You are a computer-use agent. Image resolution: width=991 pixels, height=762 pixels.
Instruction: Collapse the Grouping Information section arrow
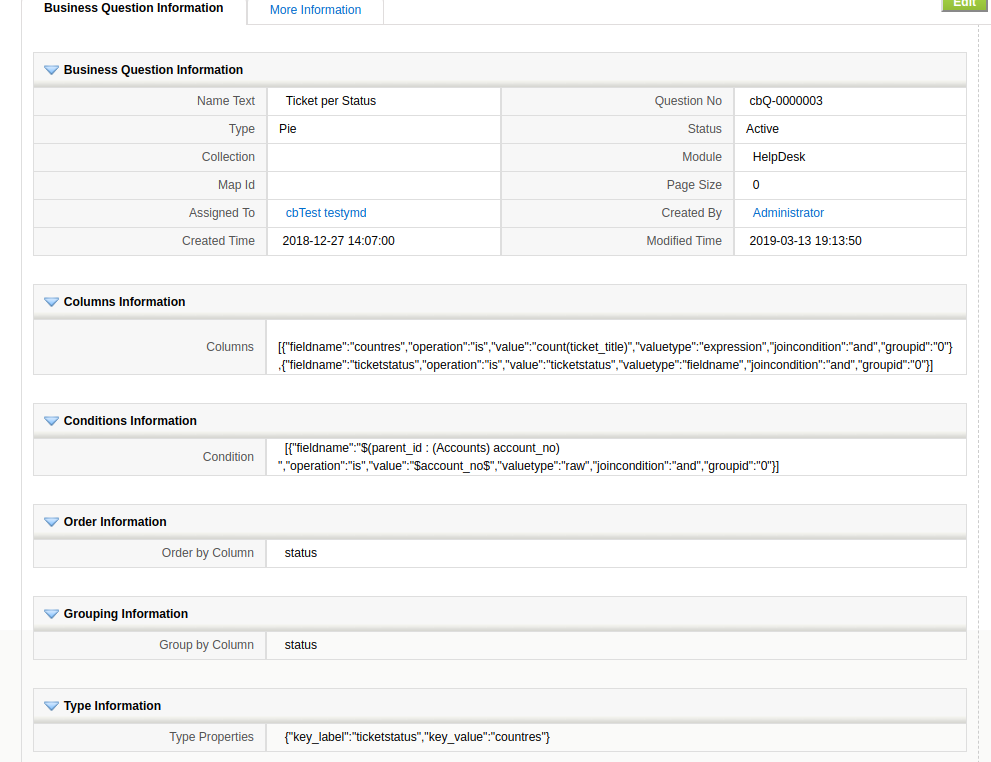[51, 614]
